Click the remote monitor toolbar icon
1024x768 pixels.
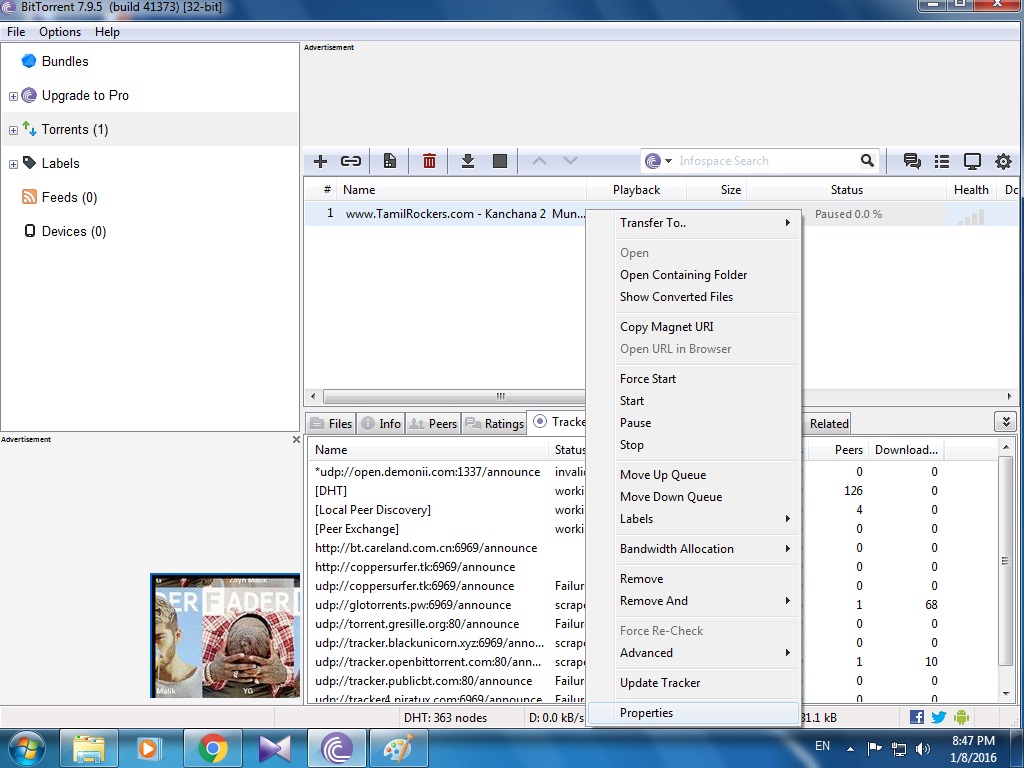972,161
